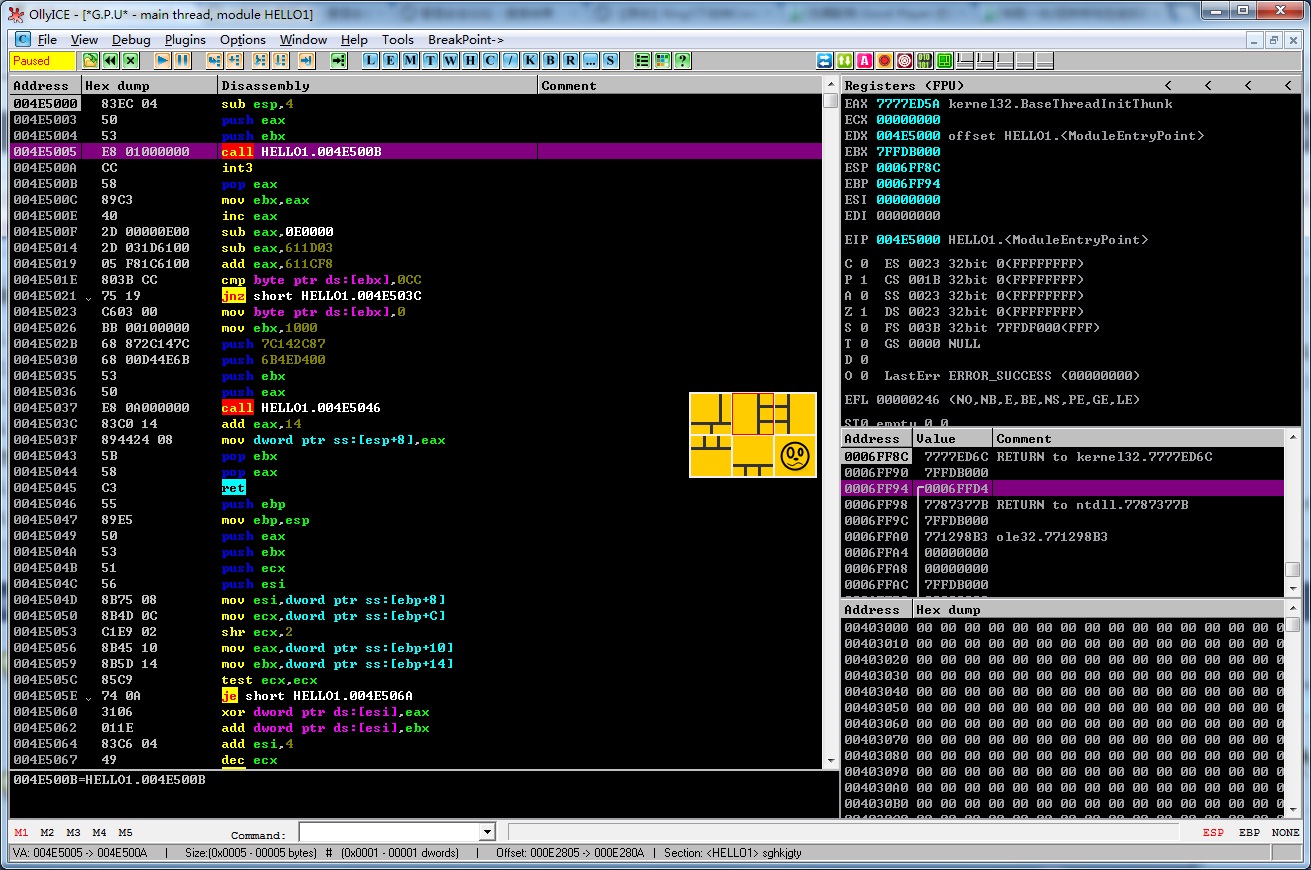Expand the Command combo box dropdown
This screenshot has height=870, width=1311.
487,832
